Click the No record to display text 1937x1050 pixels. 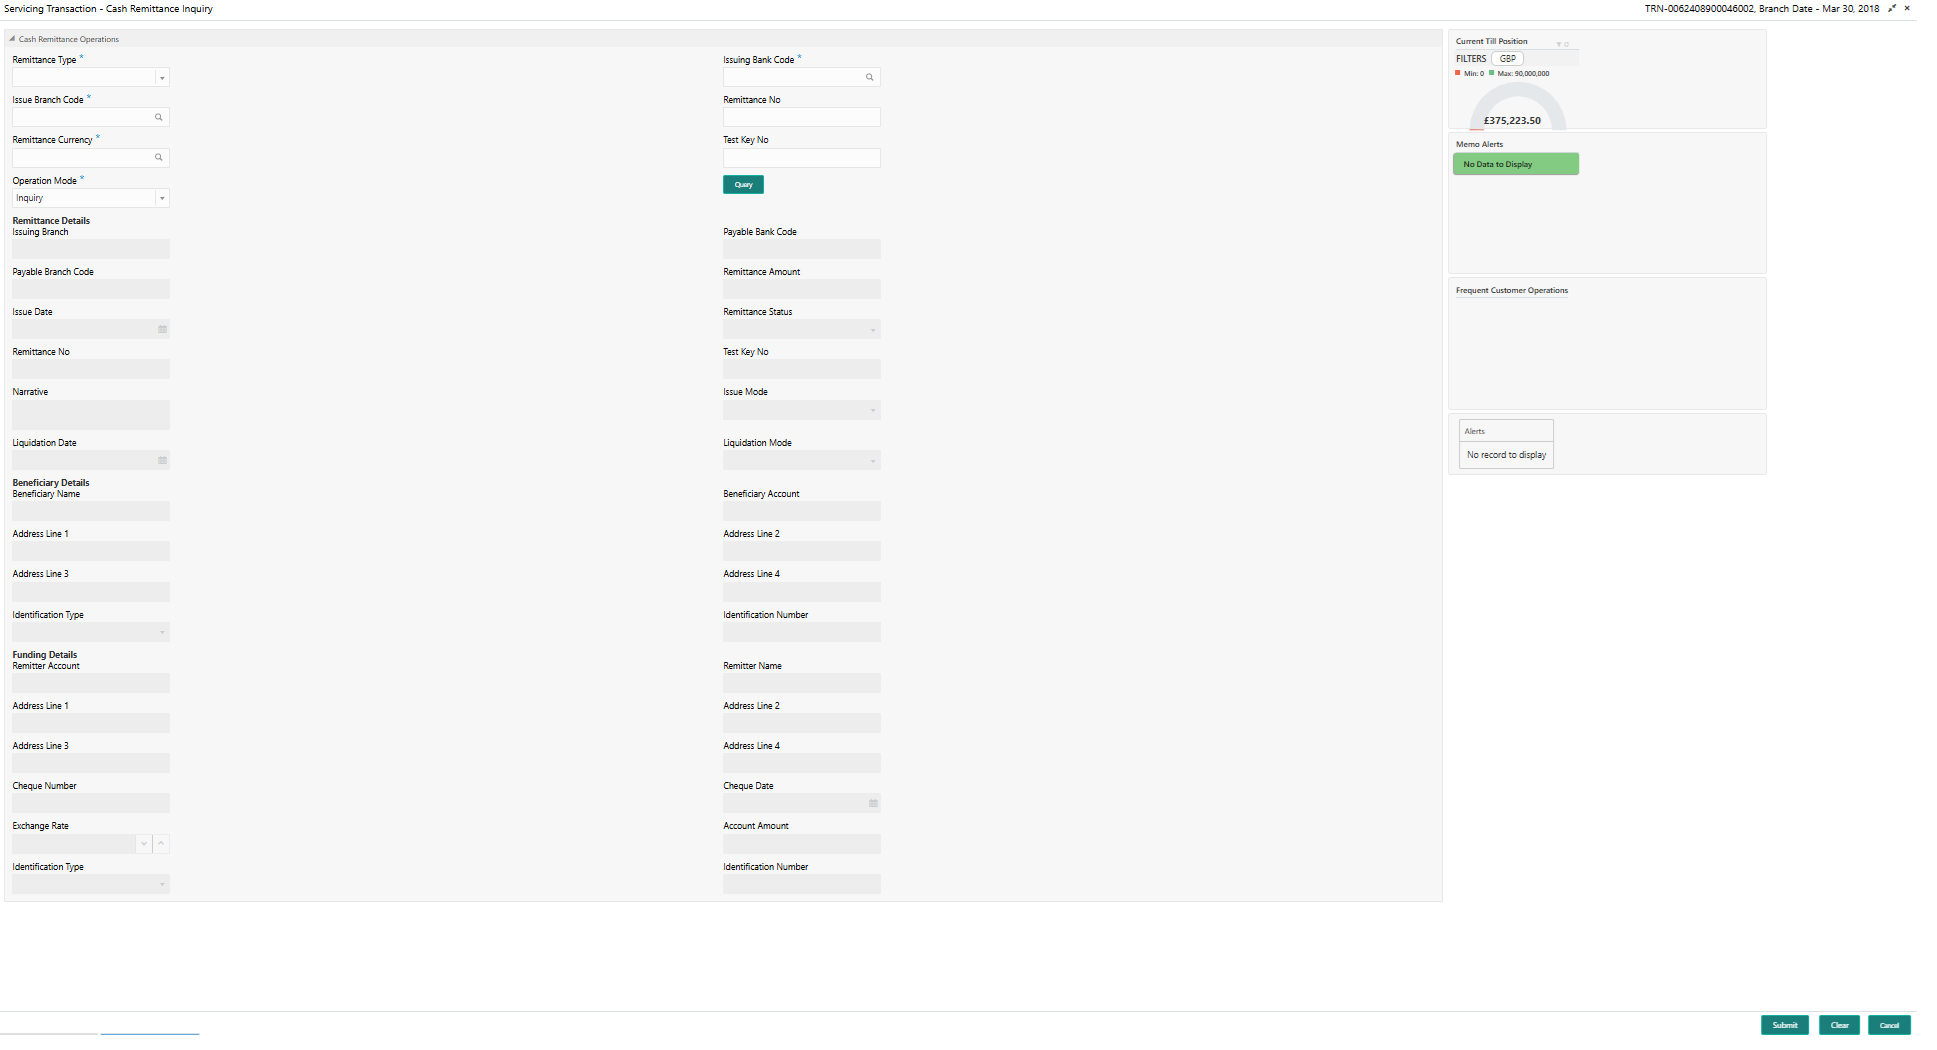tap(1506, 455)
